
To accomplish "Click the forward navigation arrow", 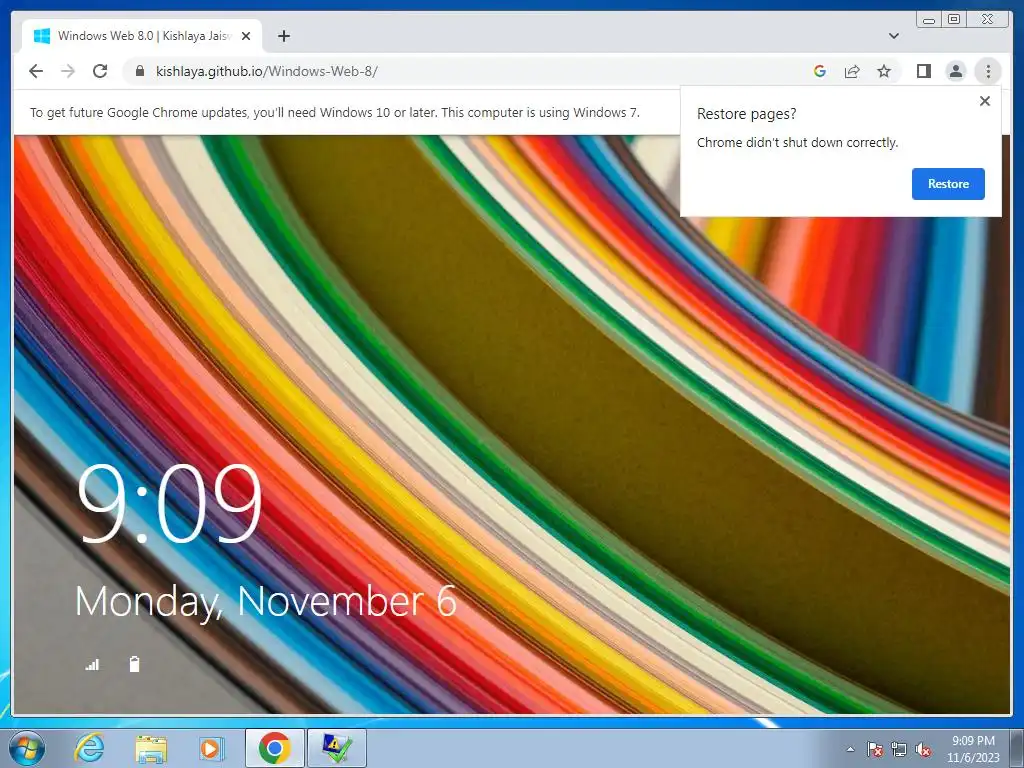I will [68, 71].
